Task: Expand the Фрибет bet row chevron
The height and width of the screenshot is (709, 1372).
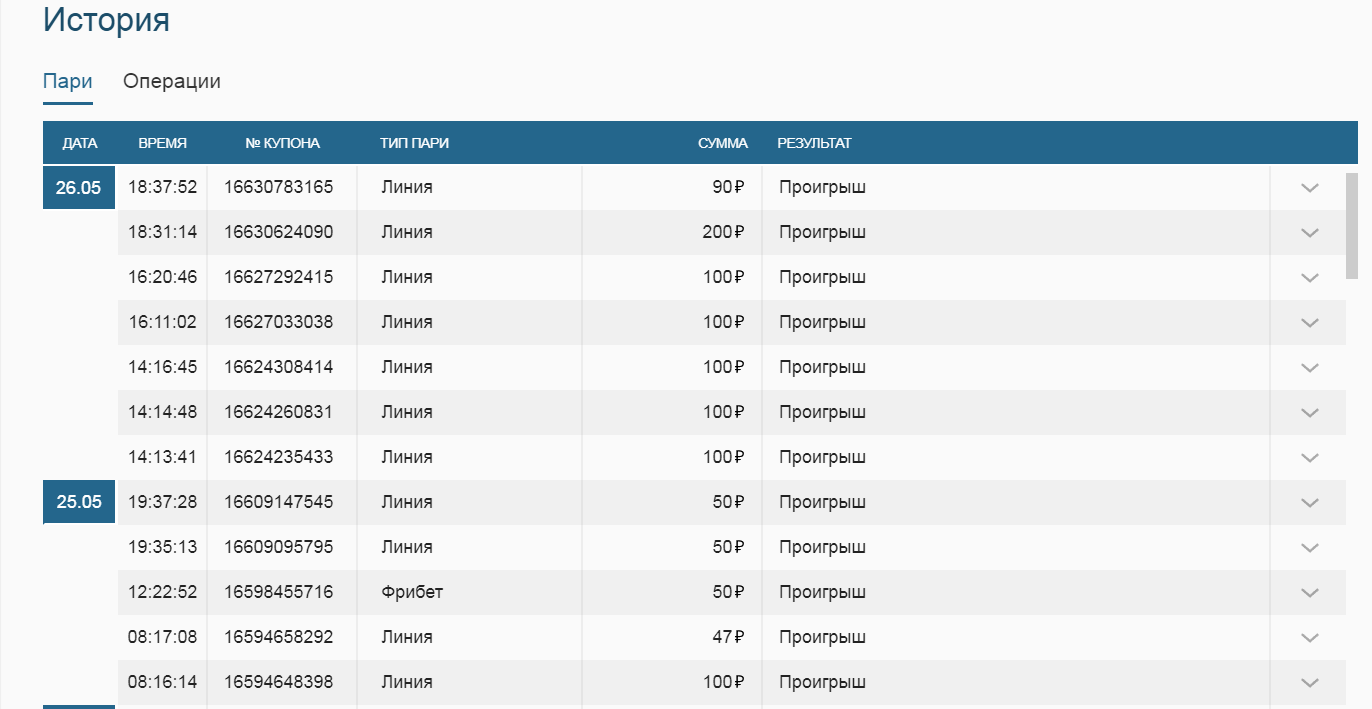Action: click(x=1310, y=593)
